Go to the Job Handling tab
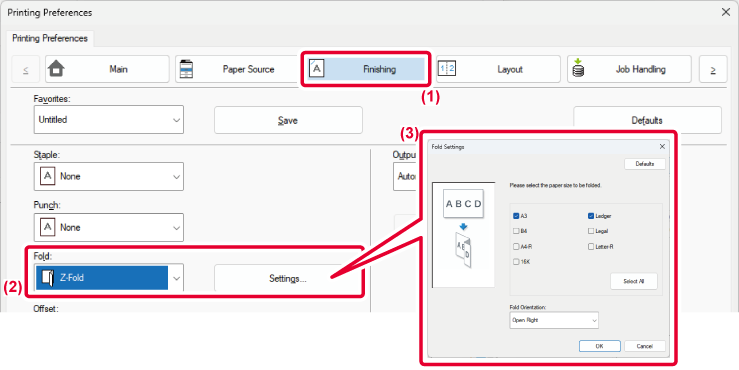Viewport: 739px width, 370px height. tap(629, 69)
